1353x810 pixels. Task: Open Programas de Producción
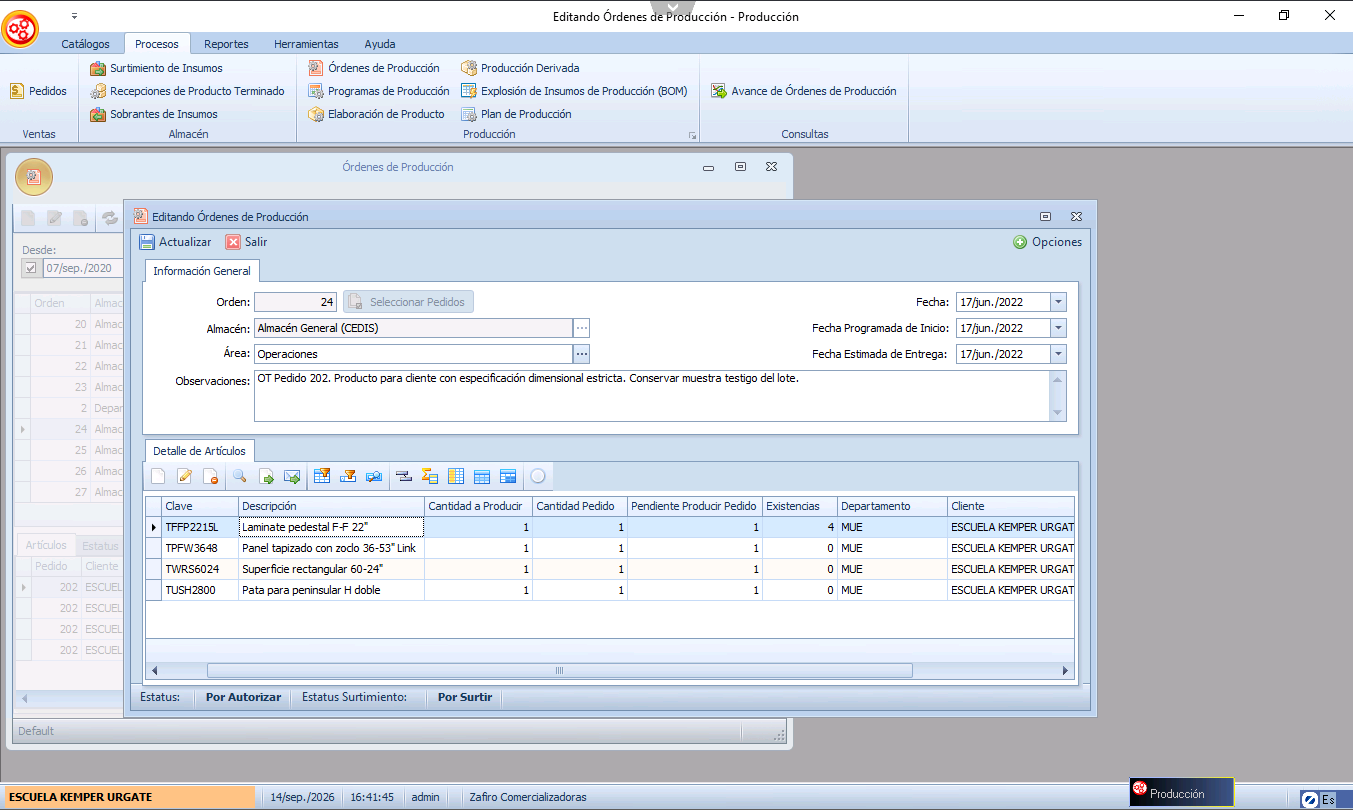tap(379, 91)
